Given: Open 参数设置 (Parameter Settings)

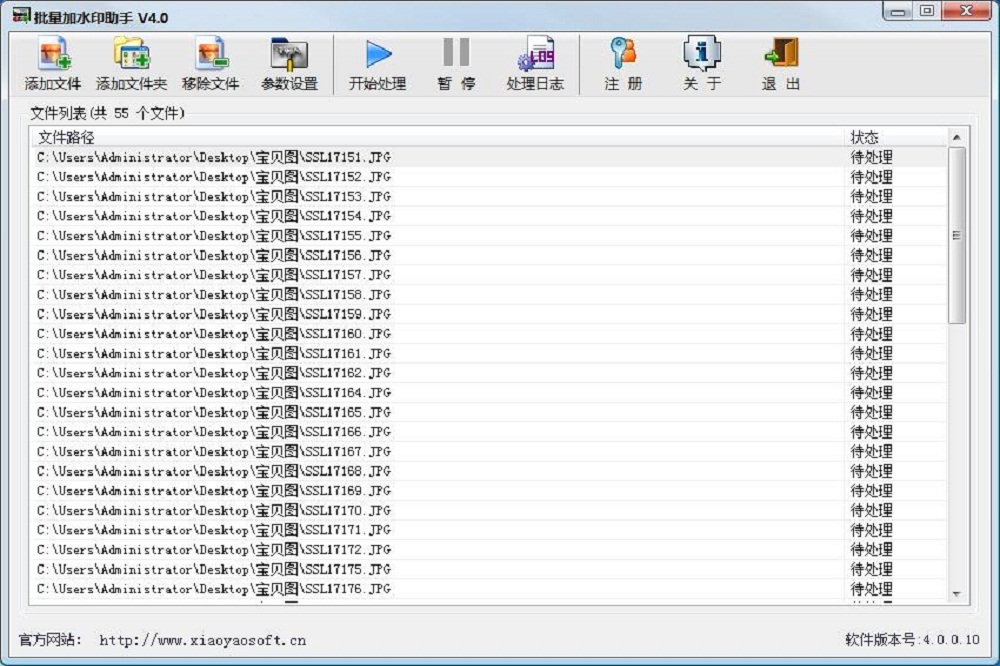Looking at the screenshot, I should click(289, 54).
